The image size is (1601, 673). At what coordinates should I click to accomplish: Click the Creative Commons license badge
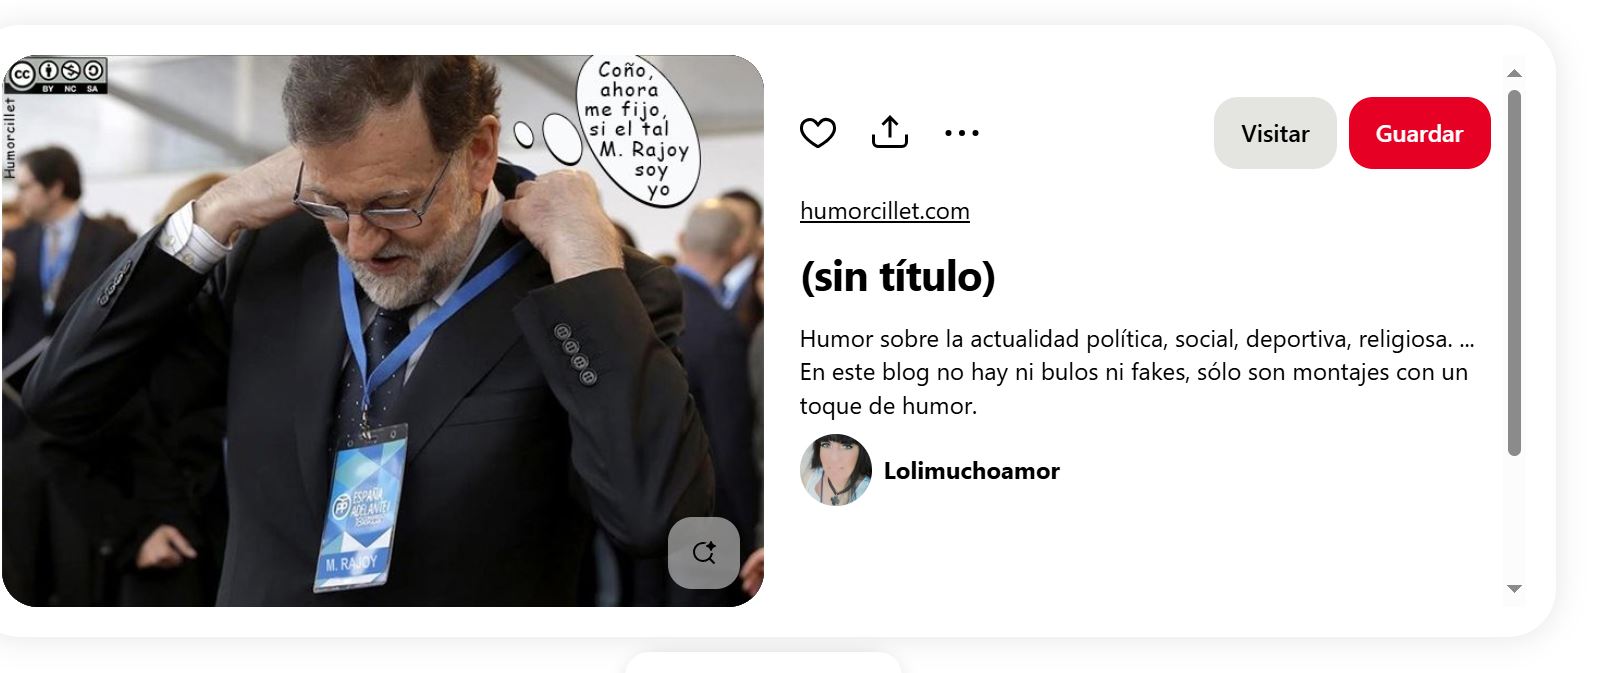[x=56, y=75]
